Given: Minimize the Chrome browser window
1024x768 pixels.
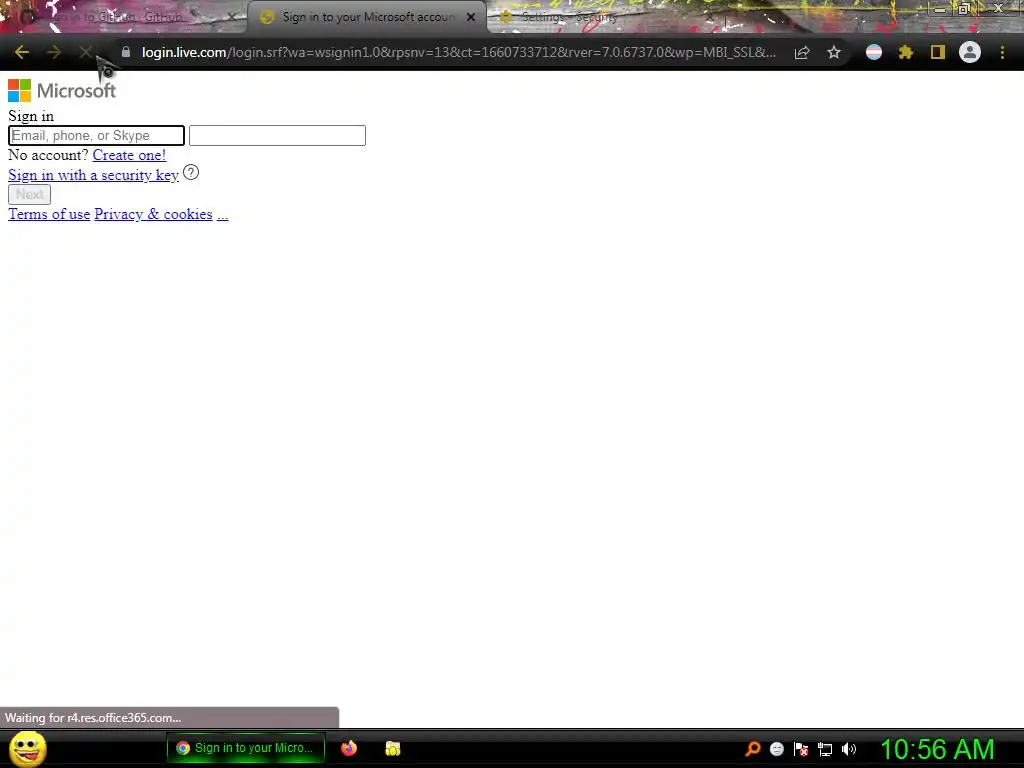Looking at the screenshot, I should 940,9.
